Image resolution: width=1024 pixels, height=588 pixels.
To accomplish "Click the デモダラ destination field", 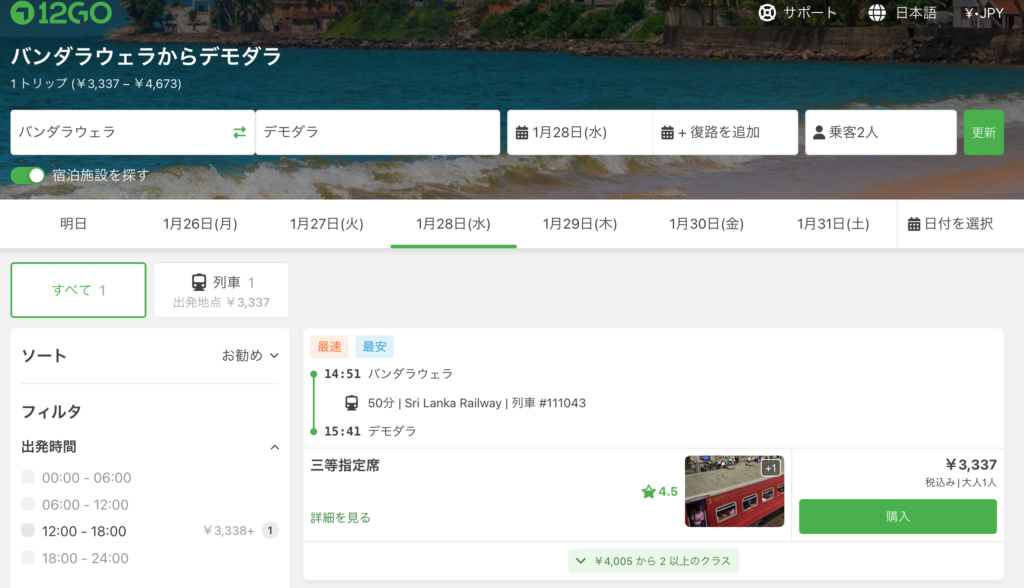I will [x=377, y=132].
